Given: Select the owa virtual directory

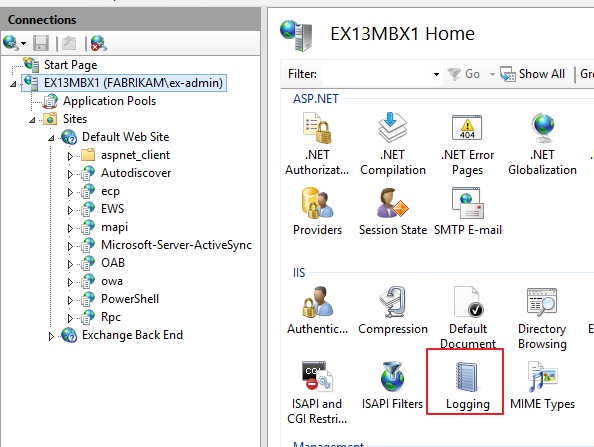Looking at the screenshot, I should 112,281.
